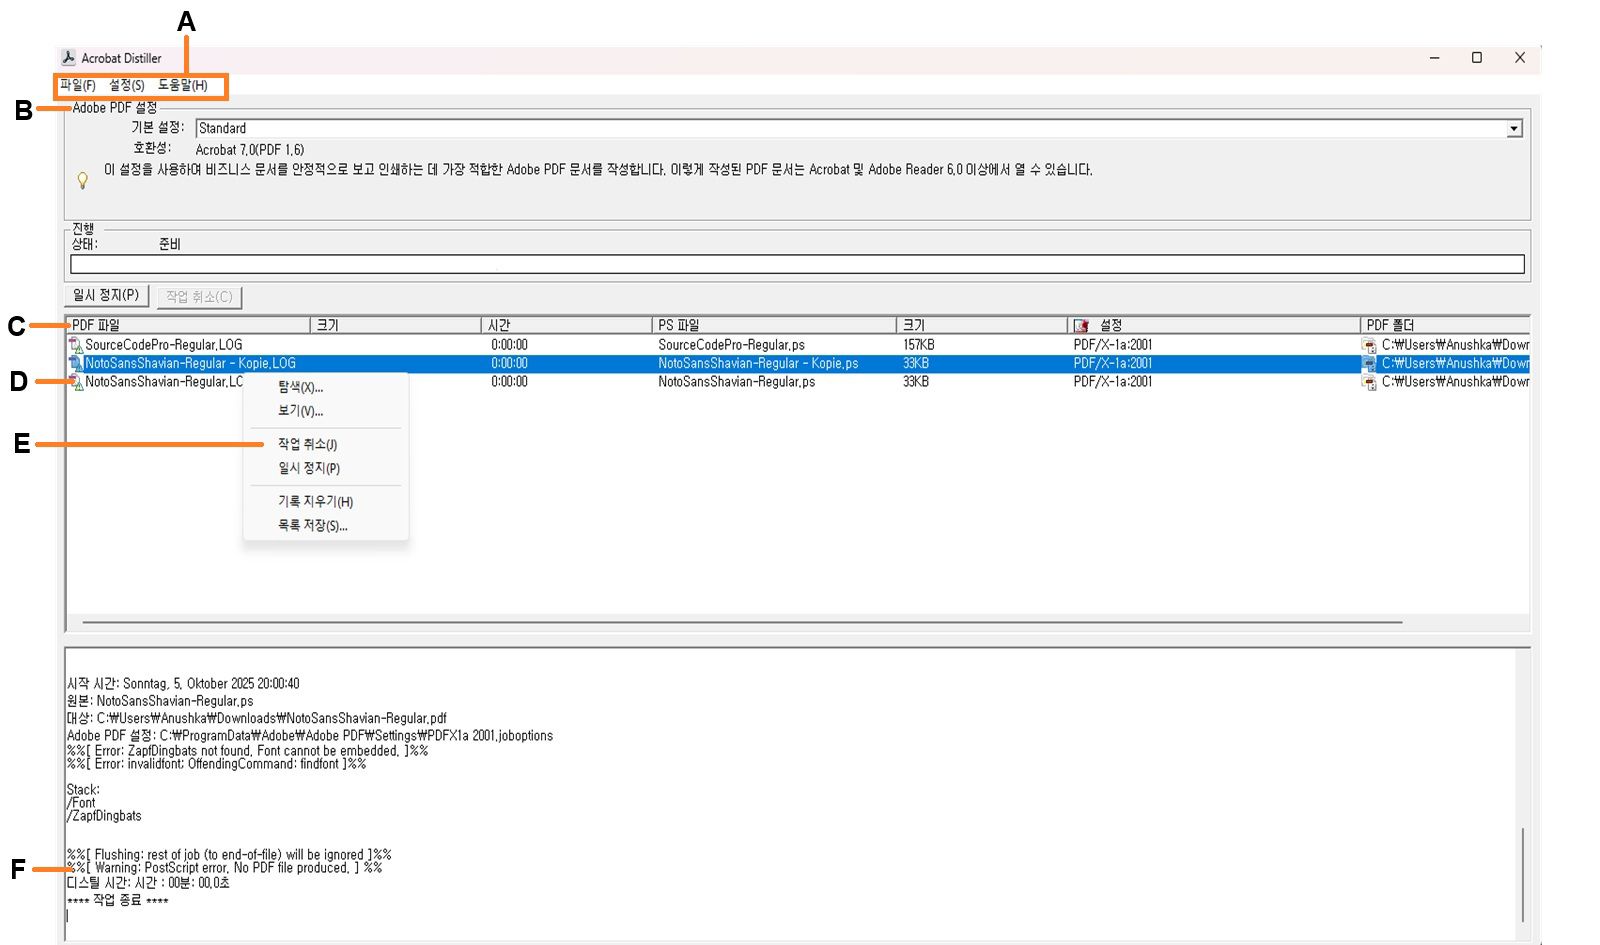Image resolution: width=1600 pixels, height=945 pixels.
Task: Click the 33KB cell in the NotoSansShavian-Regular.ps row
Action: 916,382
